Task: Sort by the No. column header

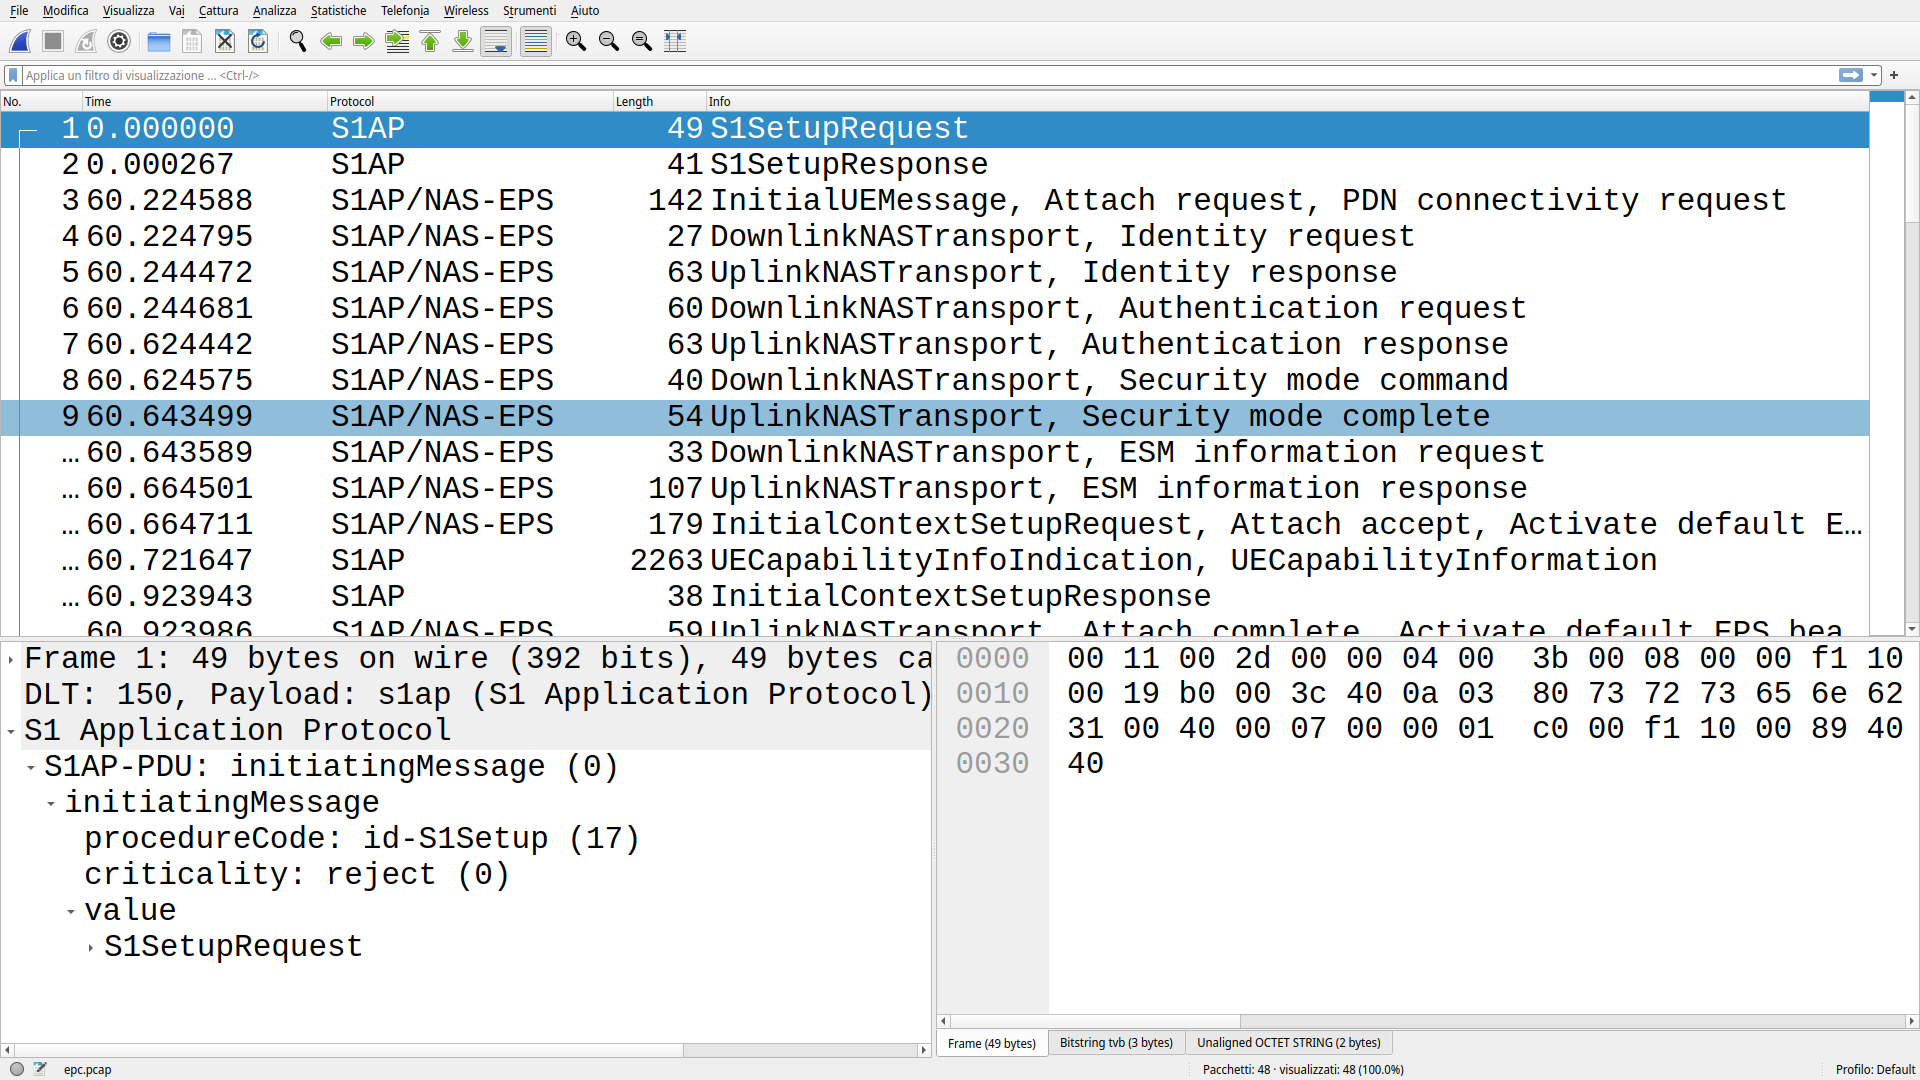Action: pos(41,101)
